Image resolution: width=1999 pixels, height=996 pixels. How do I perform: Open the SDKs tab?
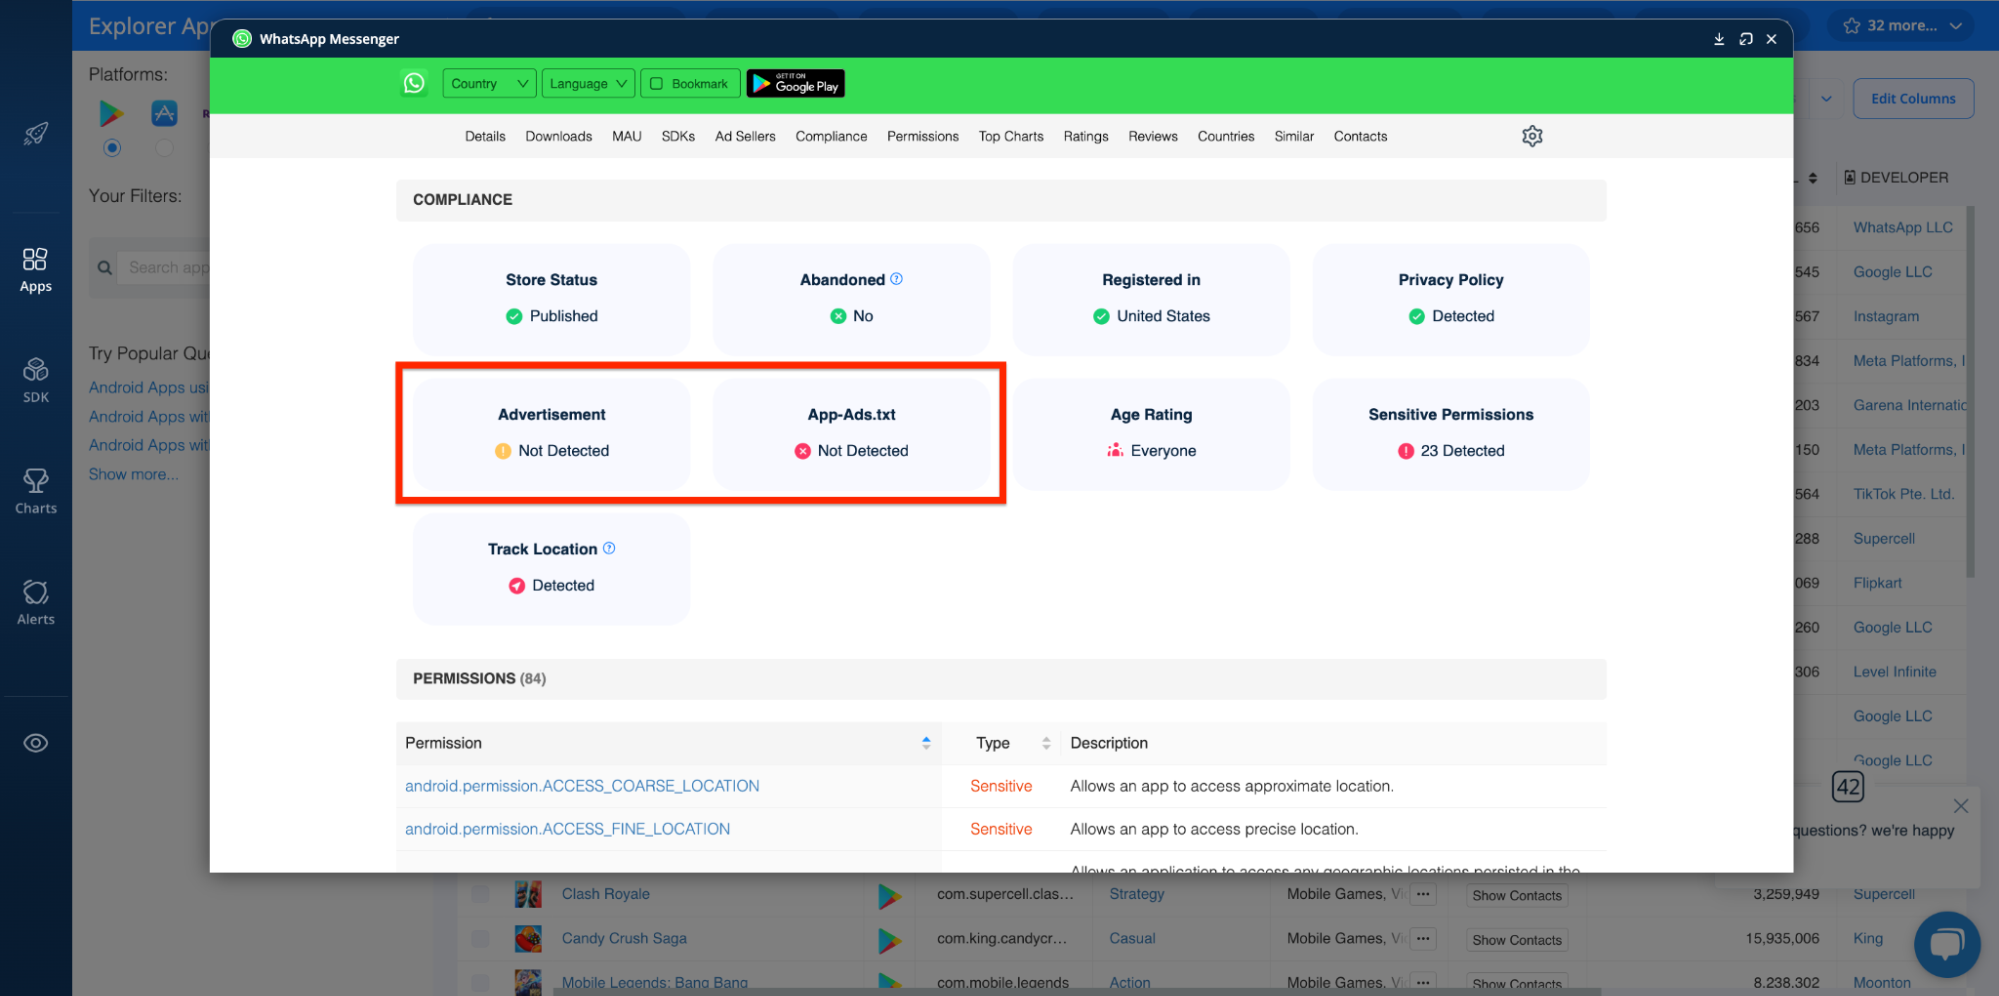tap(678, 136)
